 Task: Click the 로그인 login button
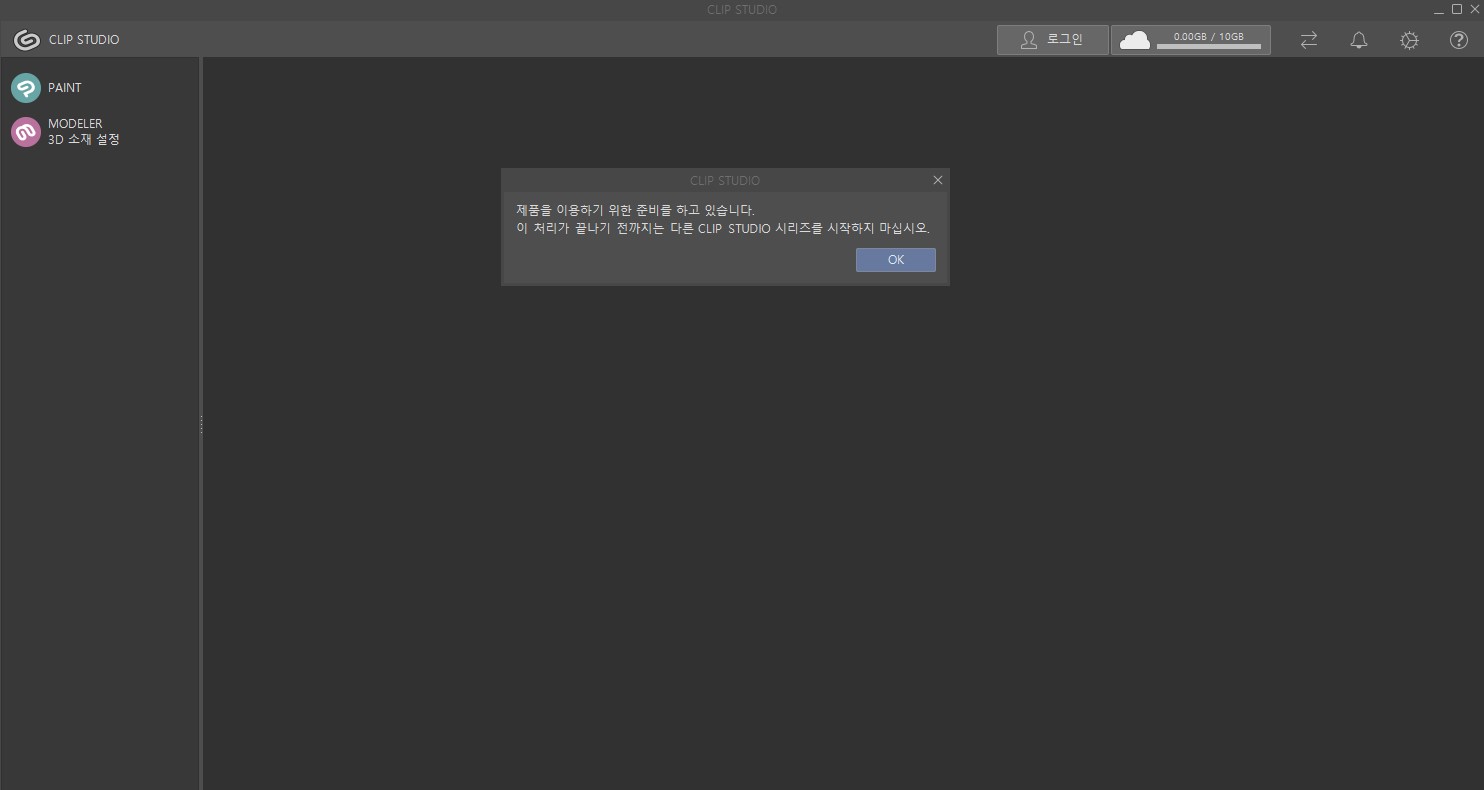point(1053,40)
